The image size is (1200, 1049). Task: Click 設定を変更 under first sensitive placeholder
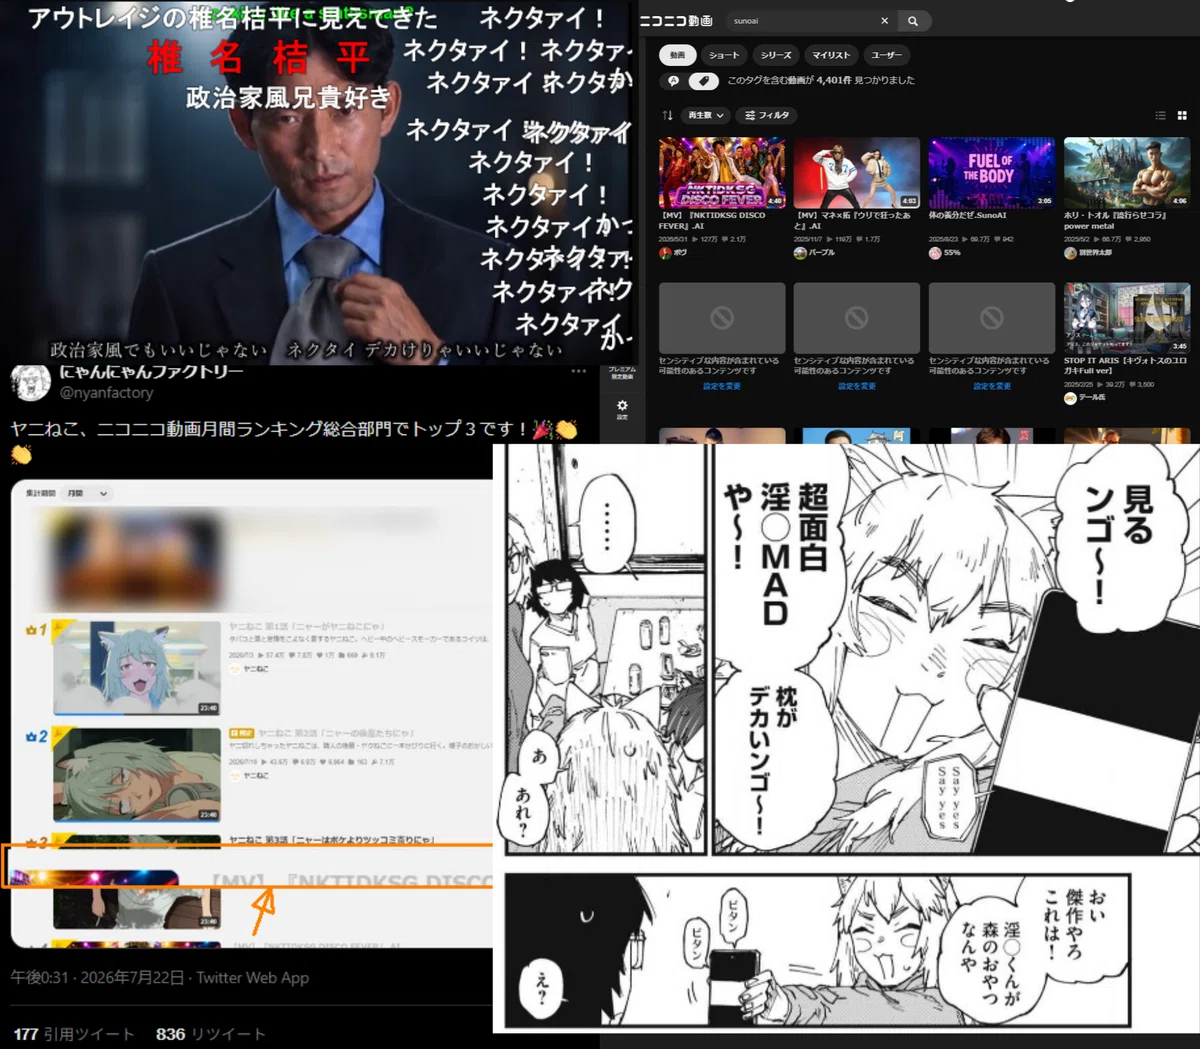coord(721,386)
